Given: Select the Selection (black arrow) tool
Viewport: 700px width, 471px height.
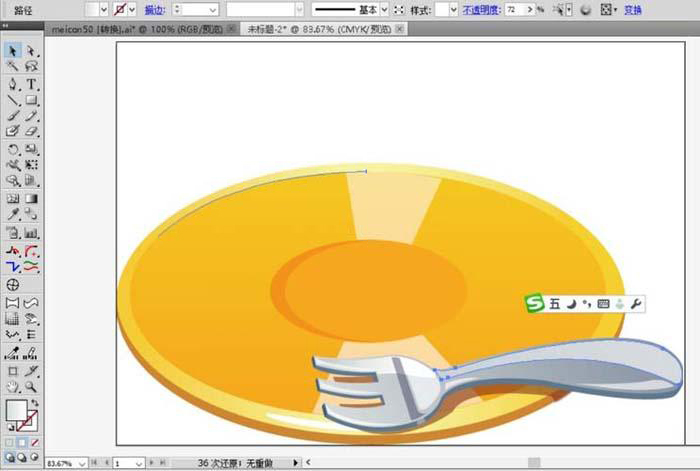Looking at the screenshot, I should [12, 50].
